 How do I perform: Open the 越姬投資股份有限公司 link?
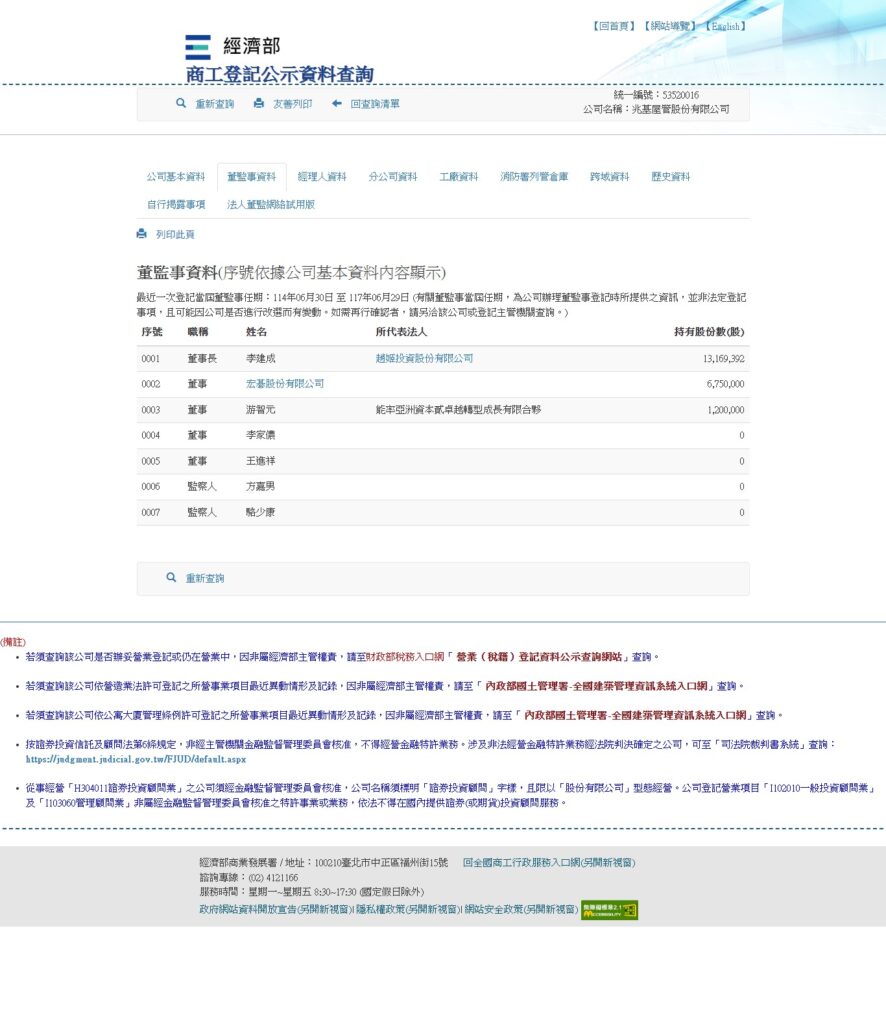[424, 358]
